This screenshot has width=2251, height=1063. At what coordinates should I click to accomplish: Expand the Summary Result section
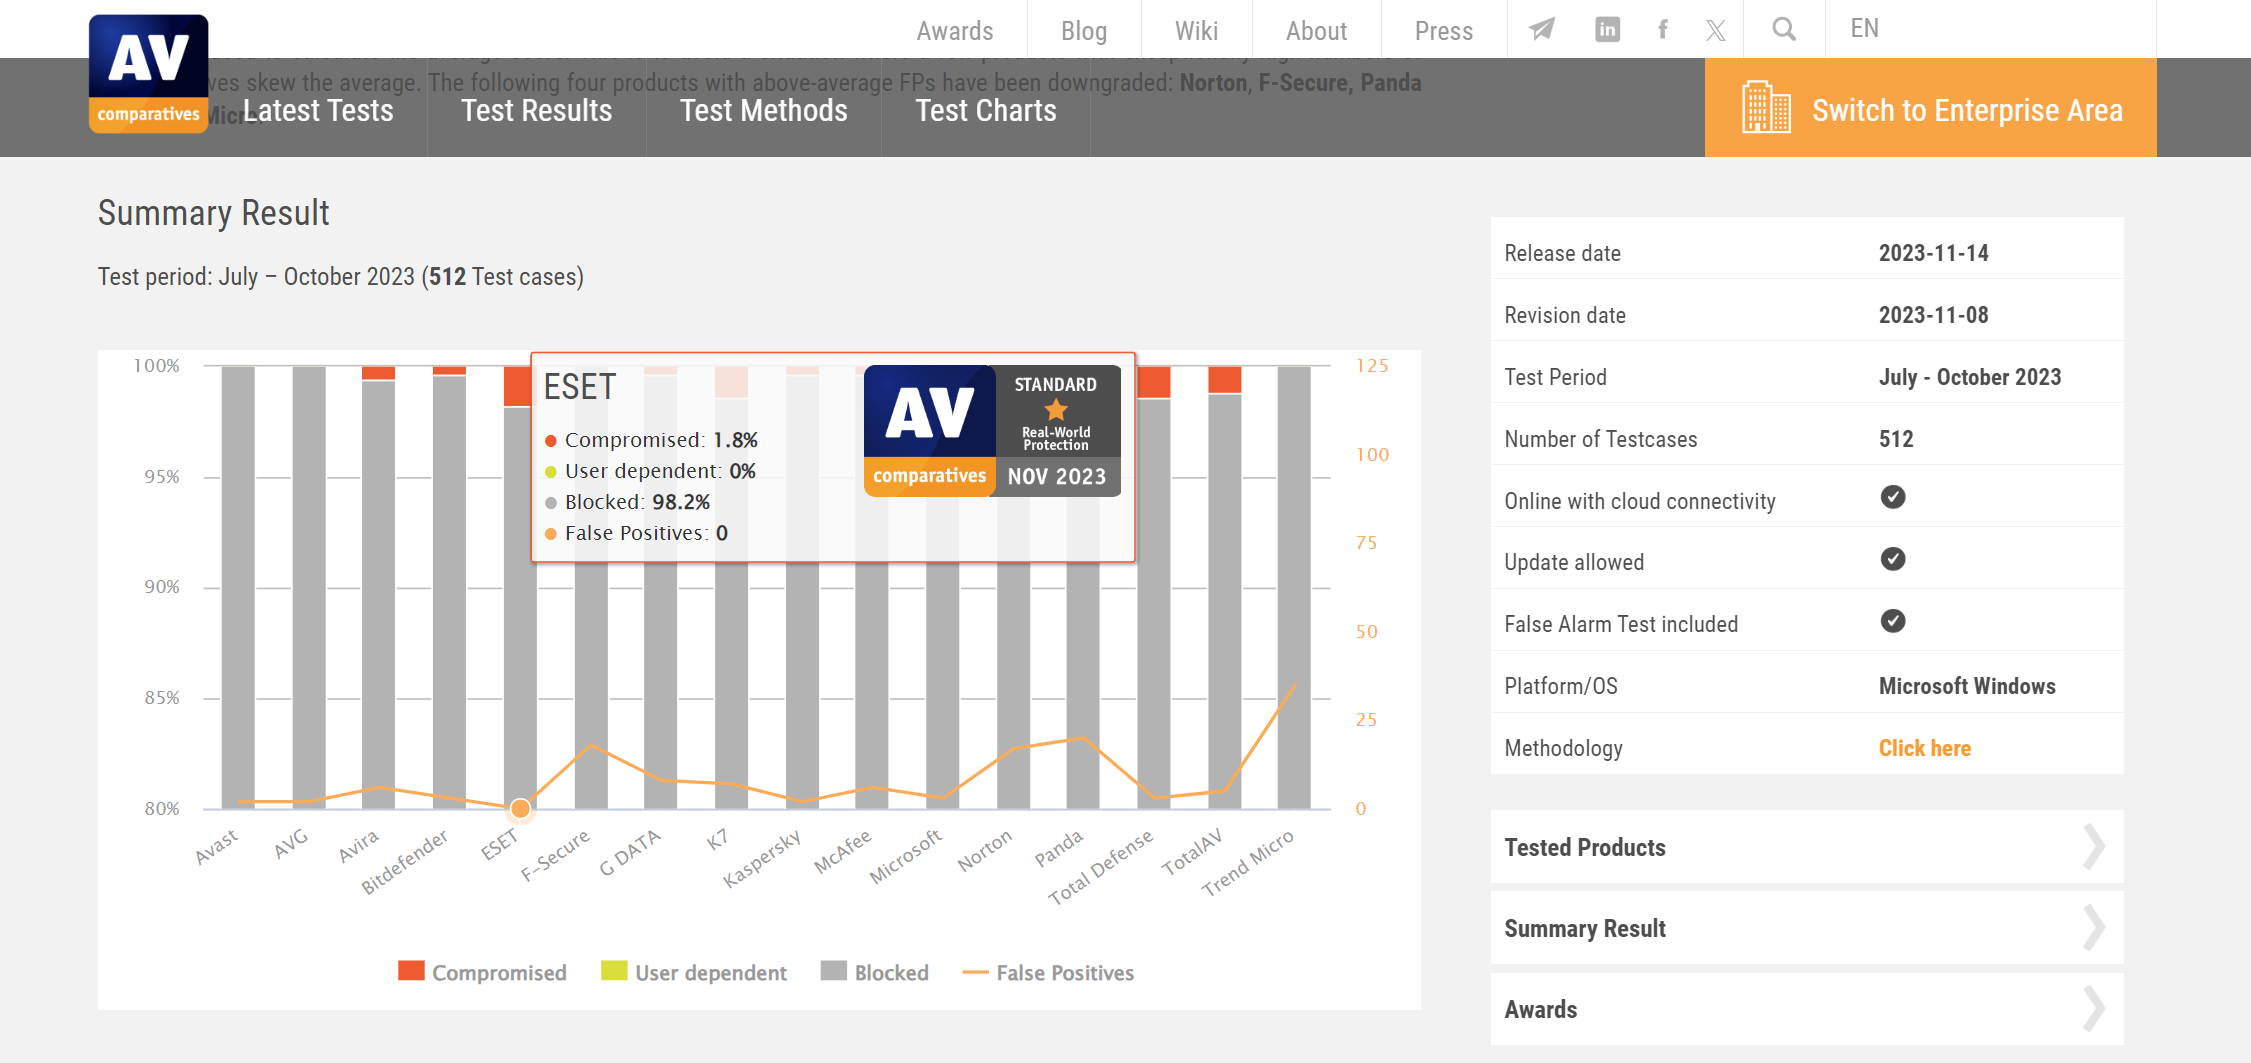click(1807, 928)
